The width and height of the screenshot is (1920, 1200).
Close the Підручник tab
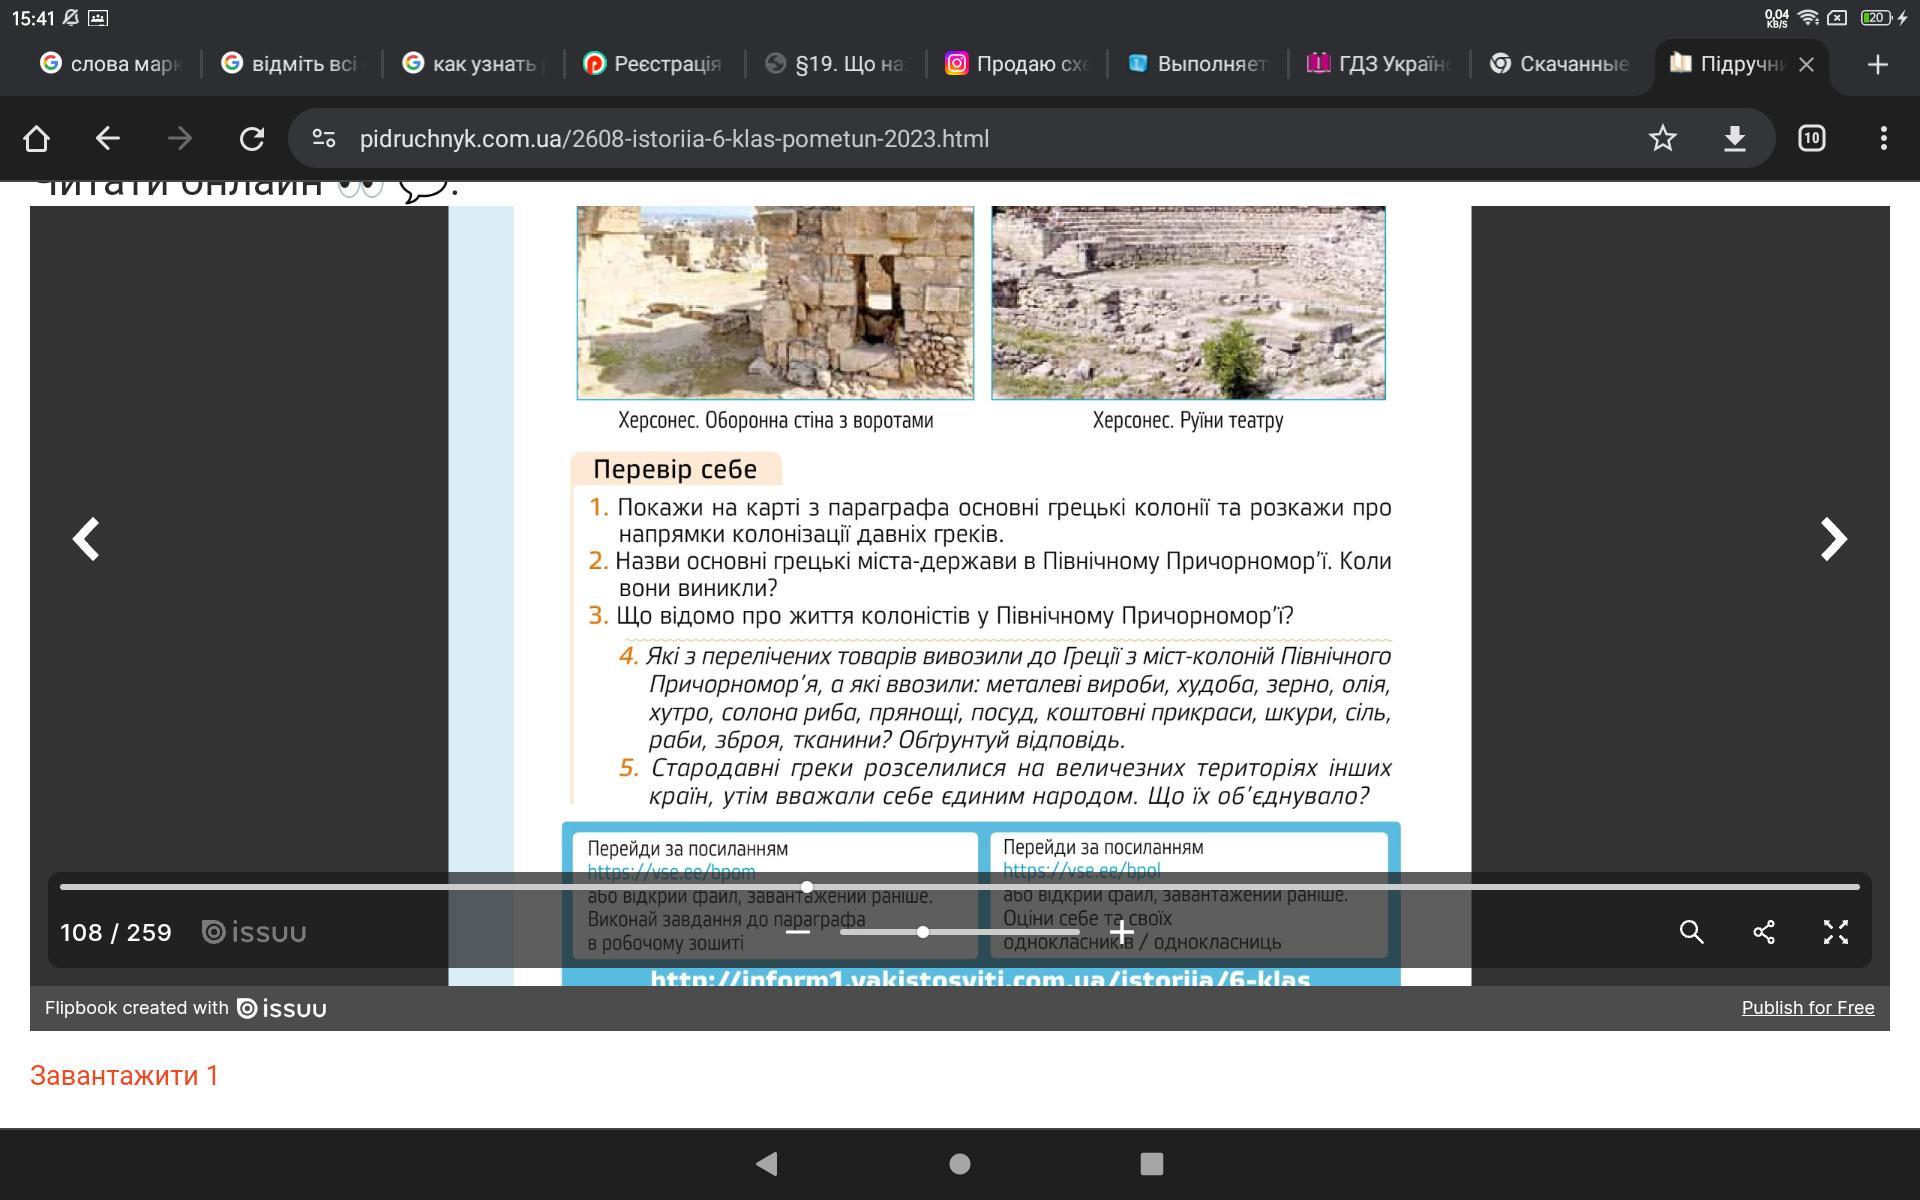click(x=1806, y=64)
